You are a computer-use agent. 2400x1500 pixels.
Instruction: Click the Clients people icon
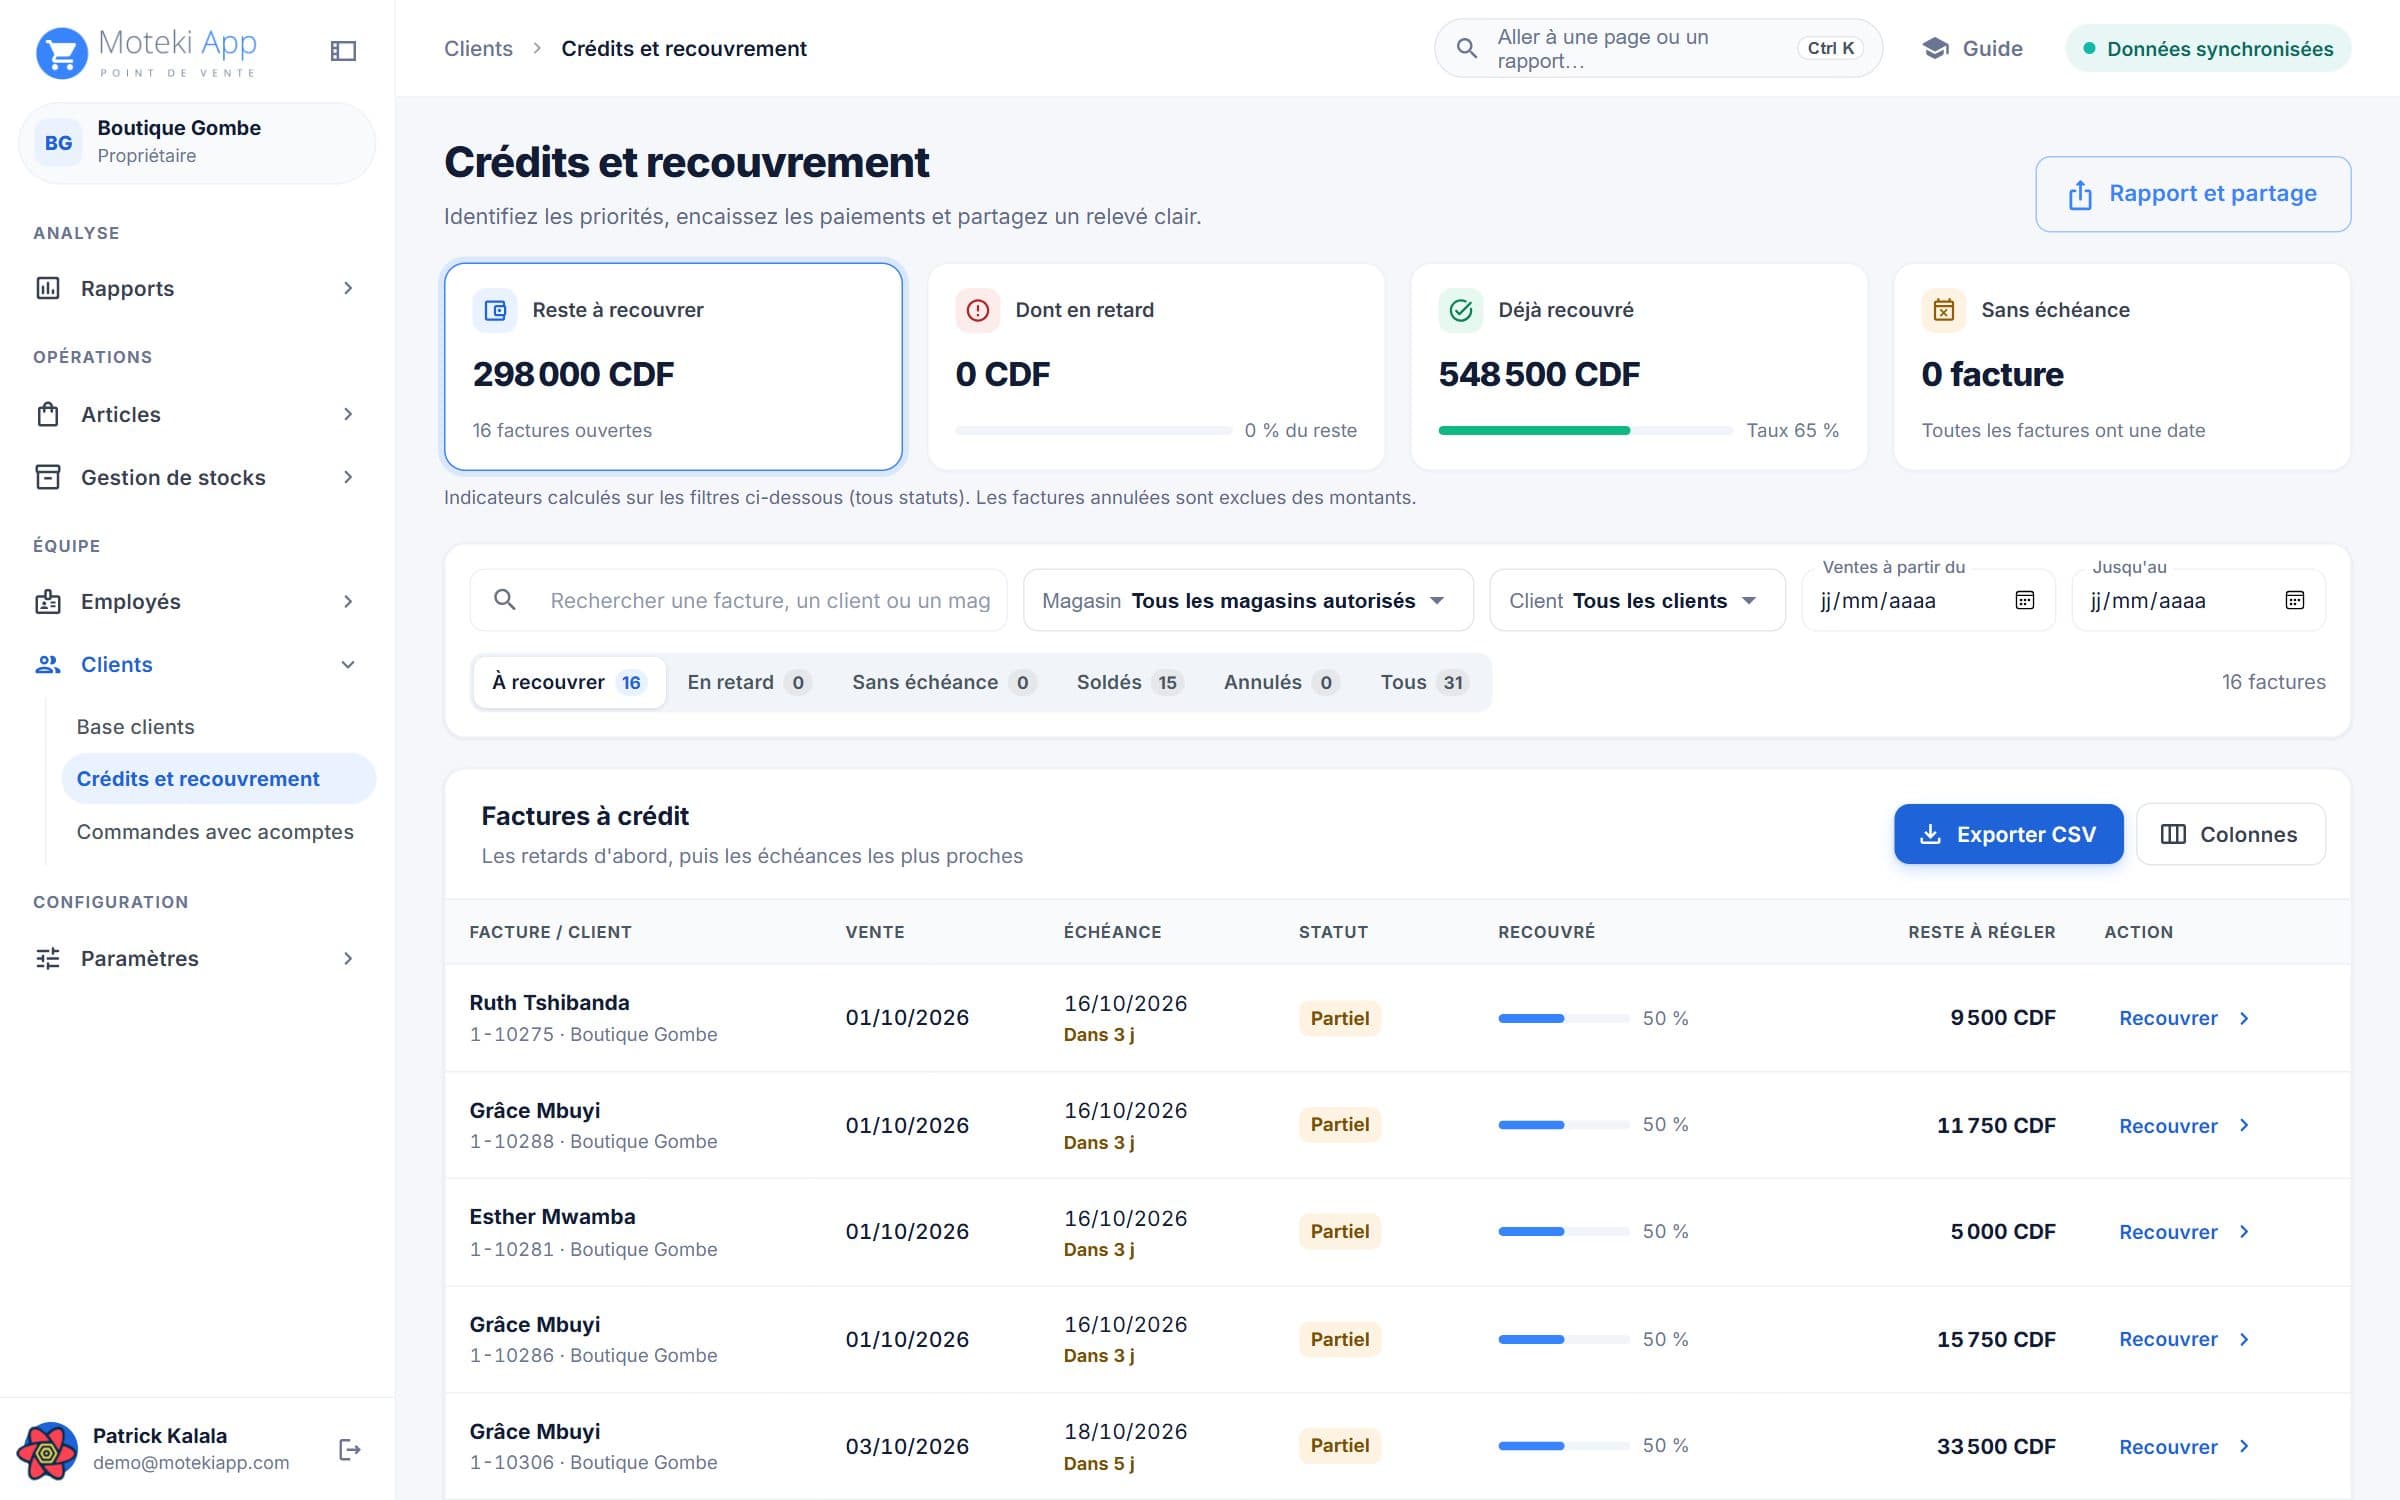click(48, 664)
